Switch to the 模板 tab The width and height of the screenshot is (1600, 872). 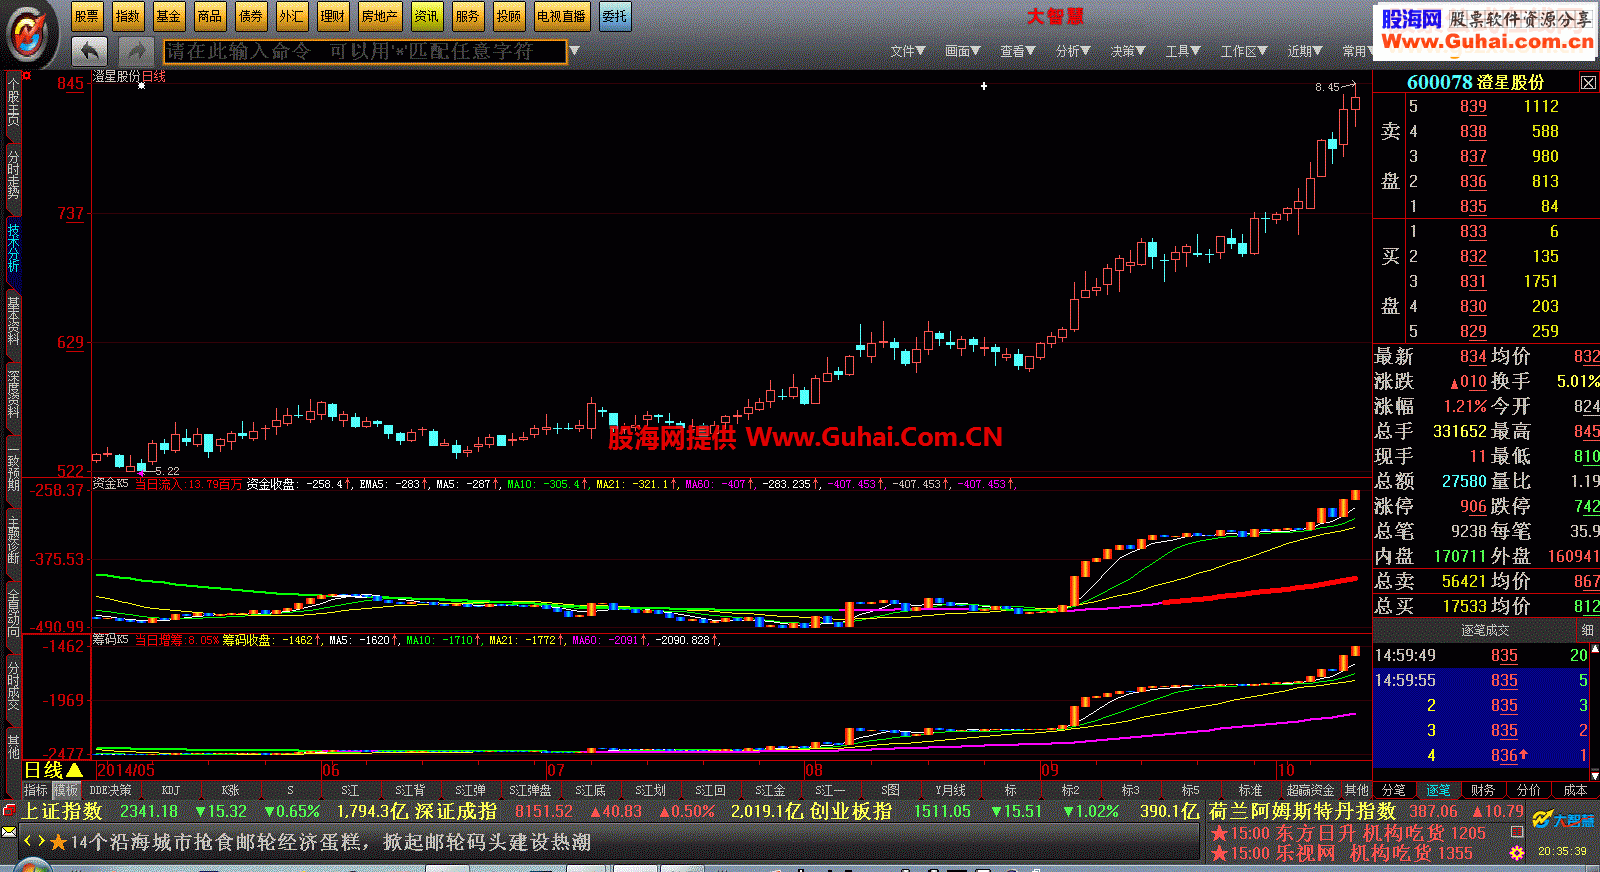click(x=65, y=790)
